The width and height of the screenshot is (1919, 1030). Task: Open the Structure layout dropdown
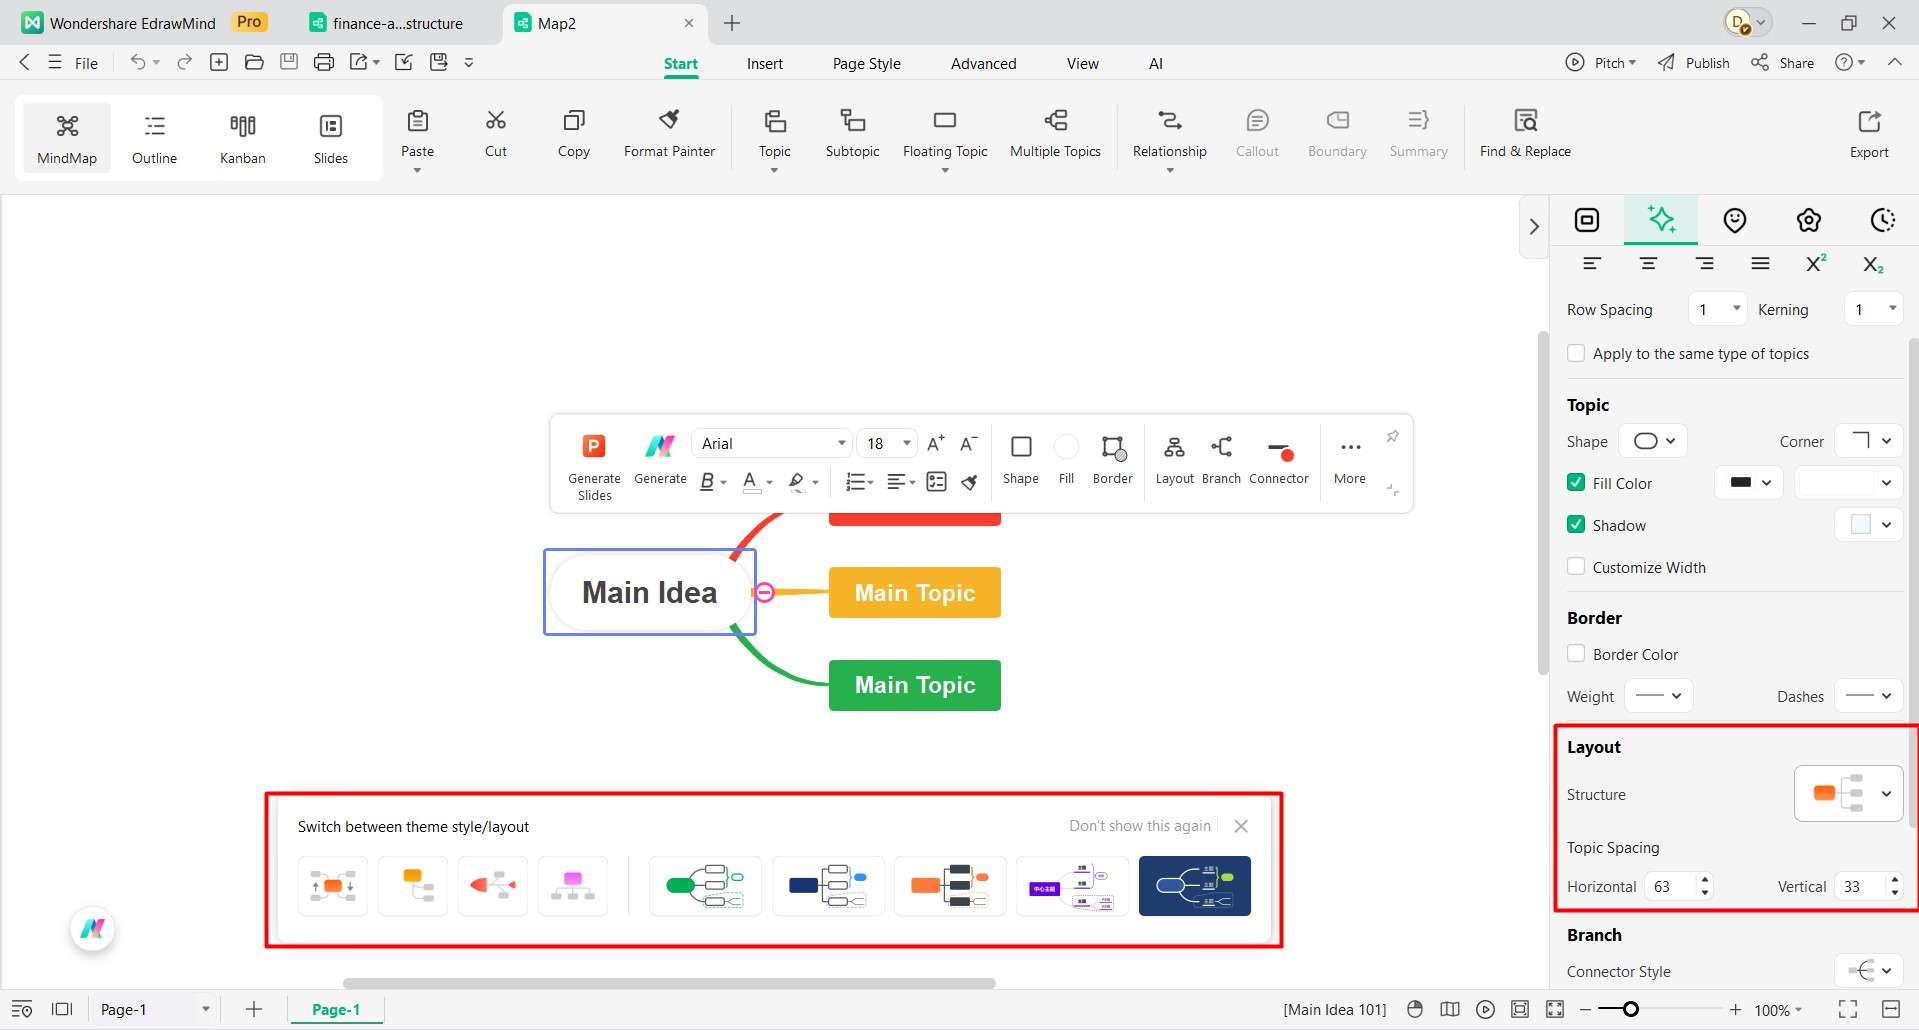tap(1848, 793)
